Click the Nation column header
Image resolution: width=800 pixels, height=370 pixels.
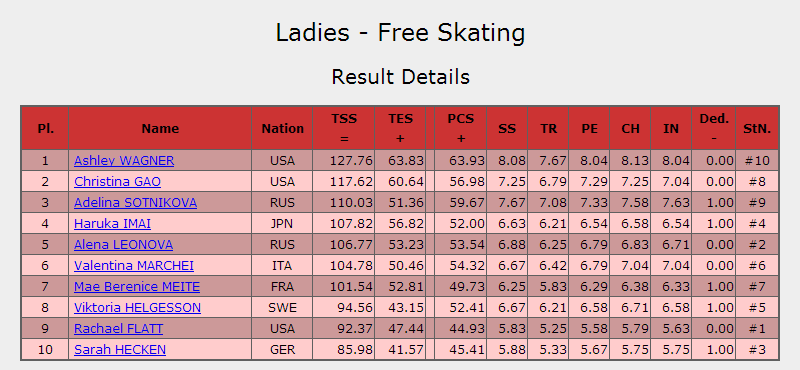point(283,128)
